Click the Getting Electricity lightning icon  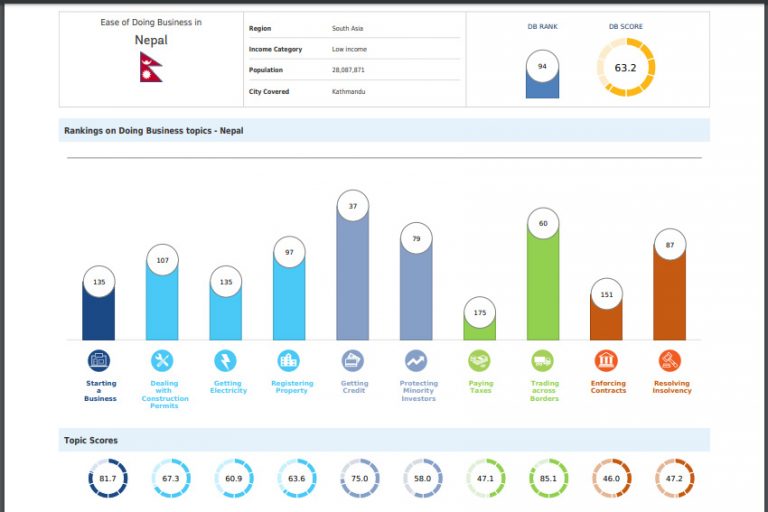(x=226, y=361)
